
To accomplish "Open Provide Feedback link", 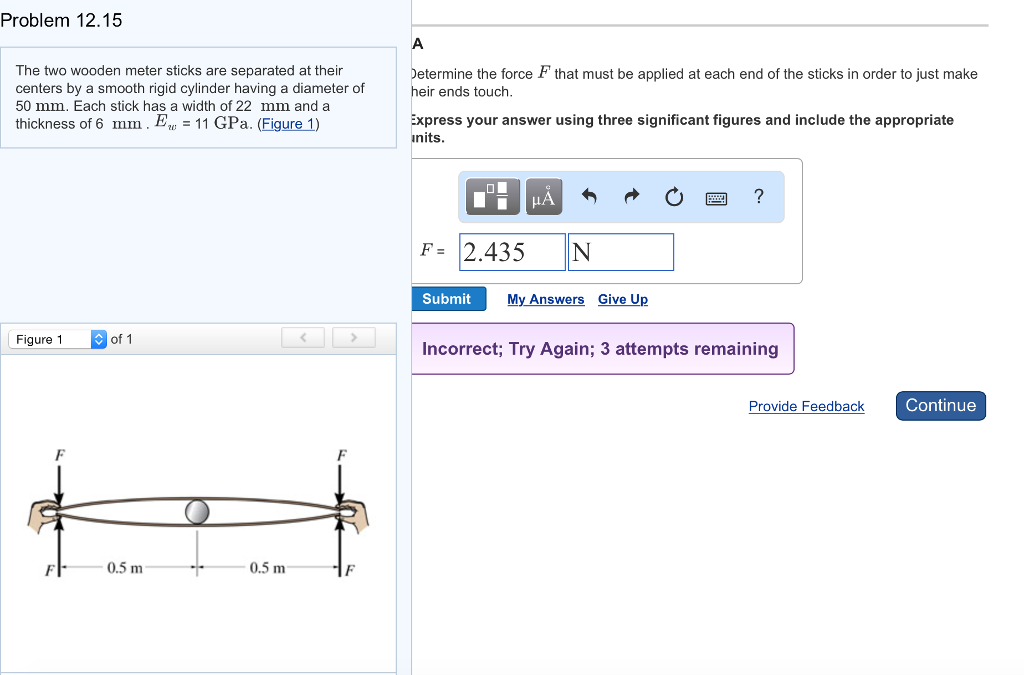I will point(807,406).
